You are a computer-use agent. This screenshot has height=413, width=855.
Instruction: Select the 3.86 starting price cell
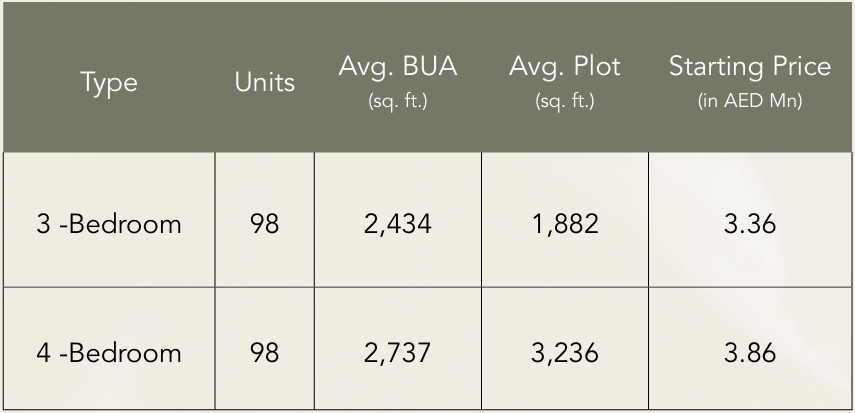click(x=749, y=352)
